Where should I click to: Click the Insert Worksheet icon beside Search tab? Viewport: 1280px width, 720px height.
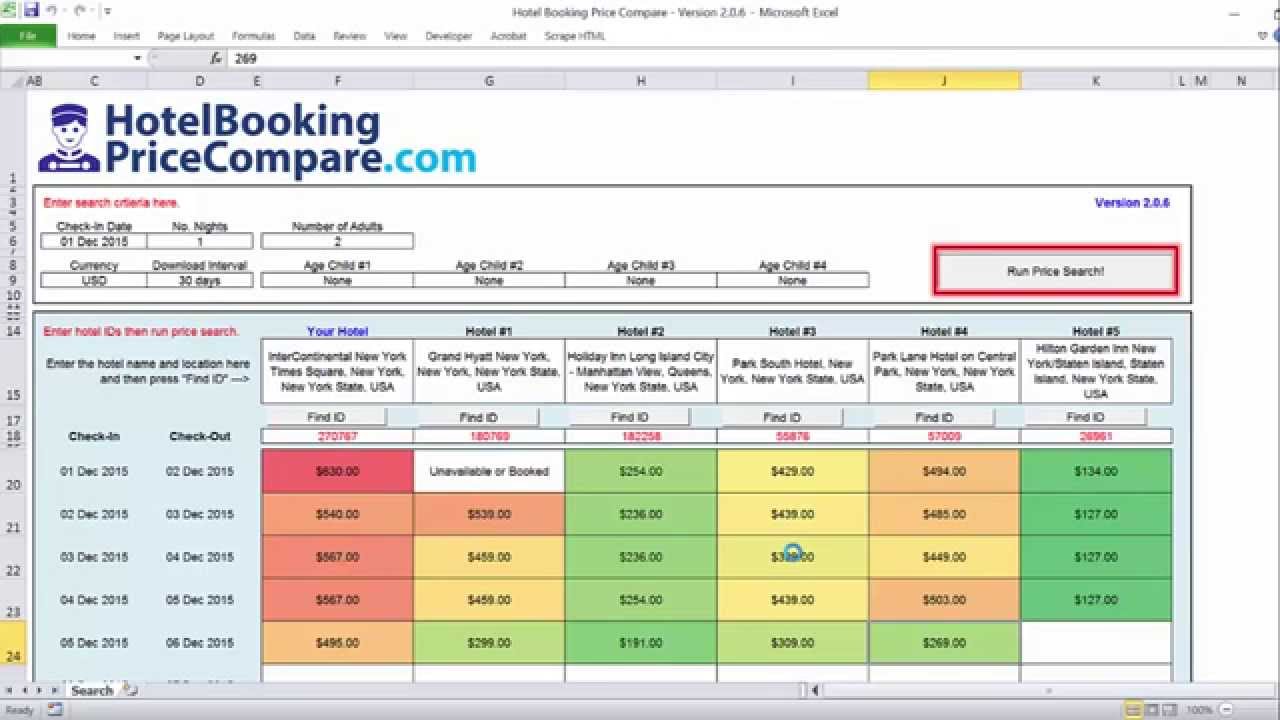tap(131, 690)
